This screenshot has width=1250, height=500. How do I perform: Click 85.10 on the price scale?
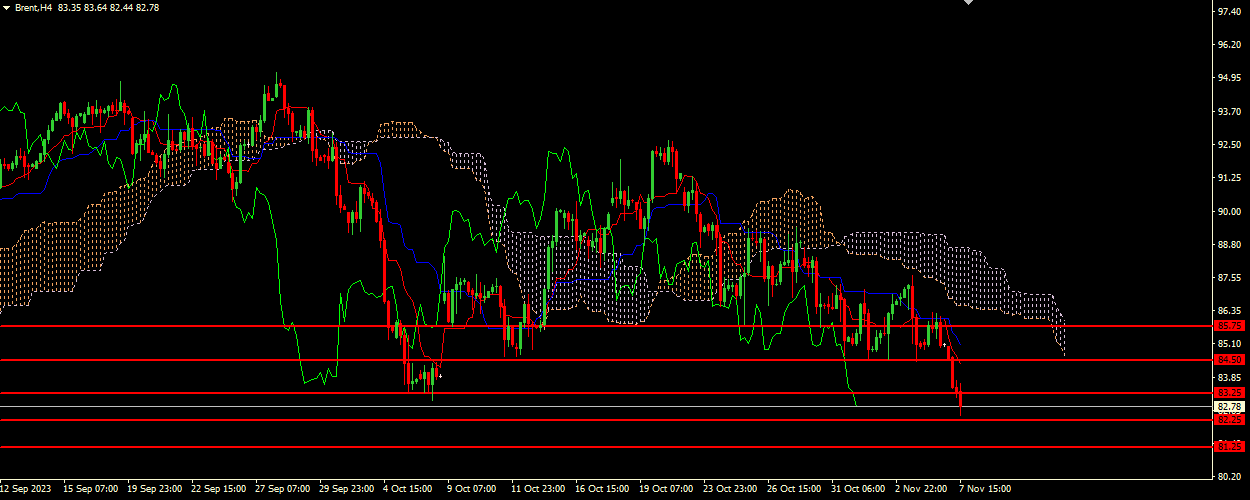click(1229, 344)
